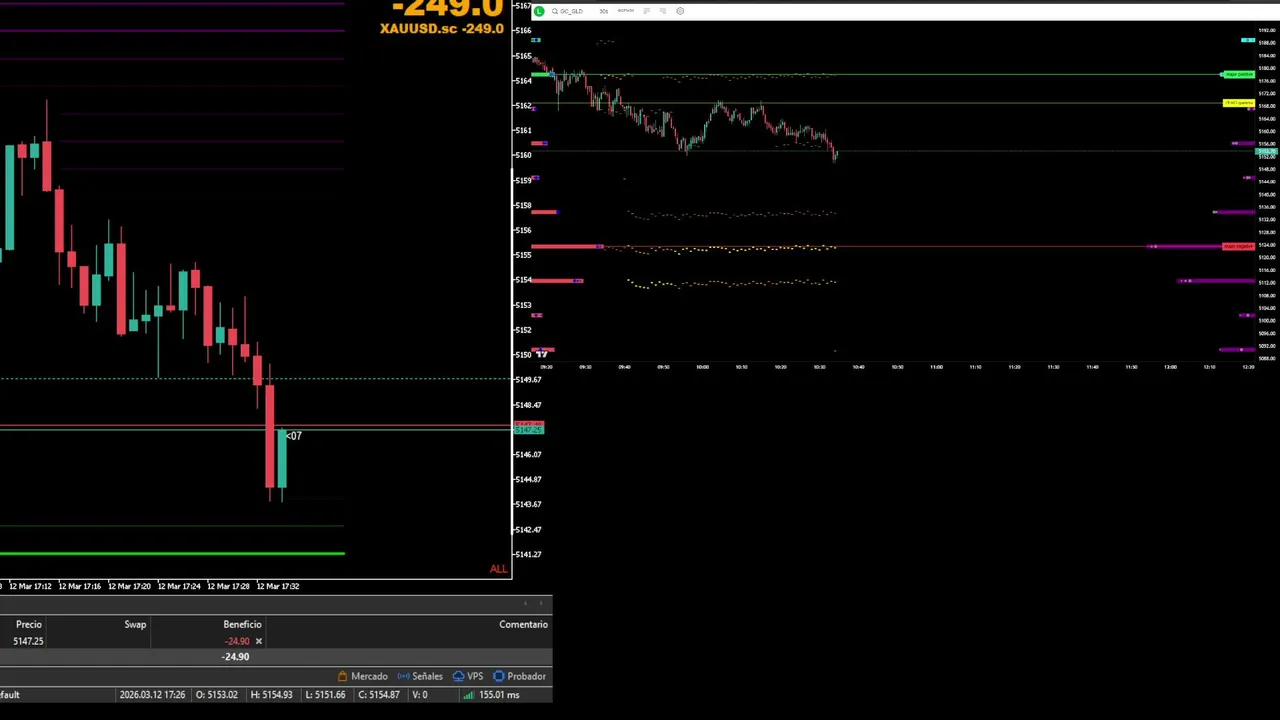Click the 5147.25 price cell
This screenshot has width=1280, height=720.
click(x=28, y=641)
